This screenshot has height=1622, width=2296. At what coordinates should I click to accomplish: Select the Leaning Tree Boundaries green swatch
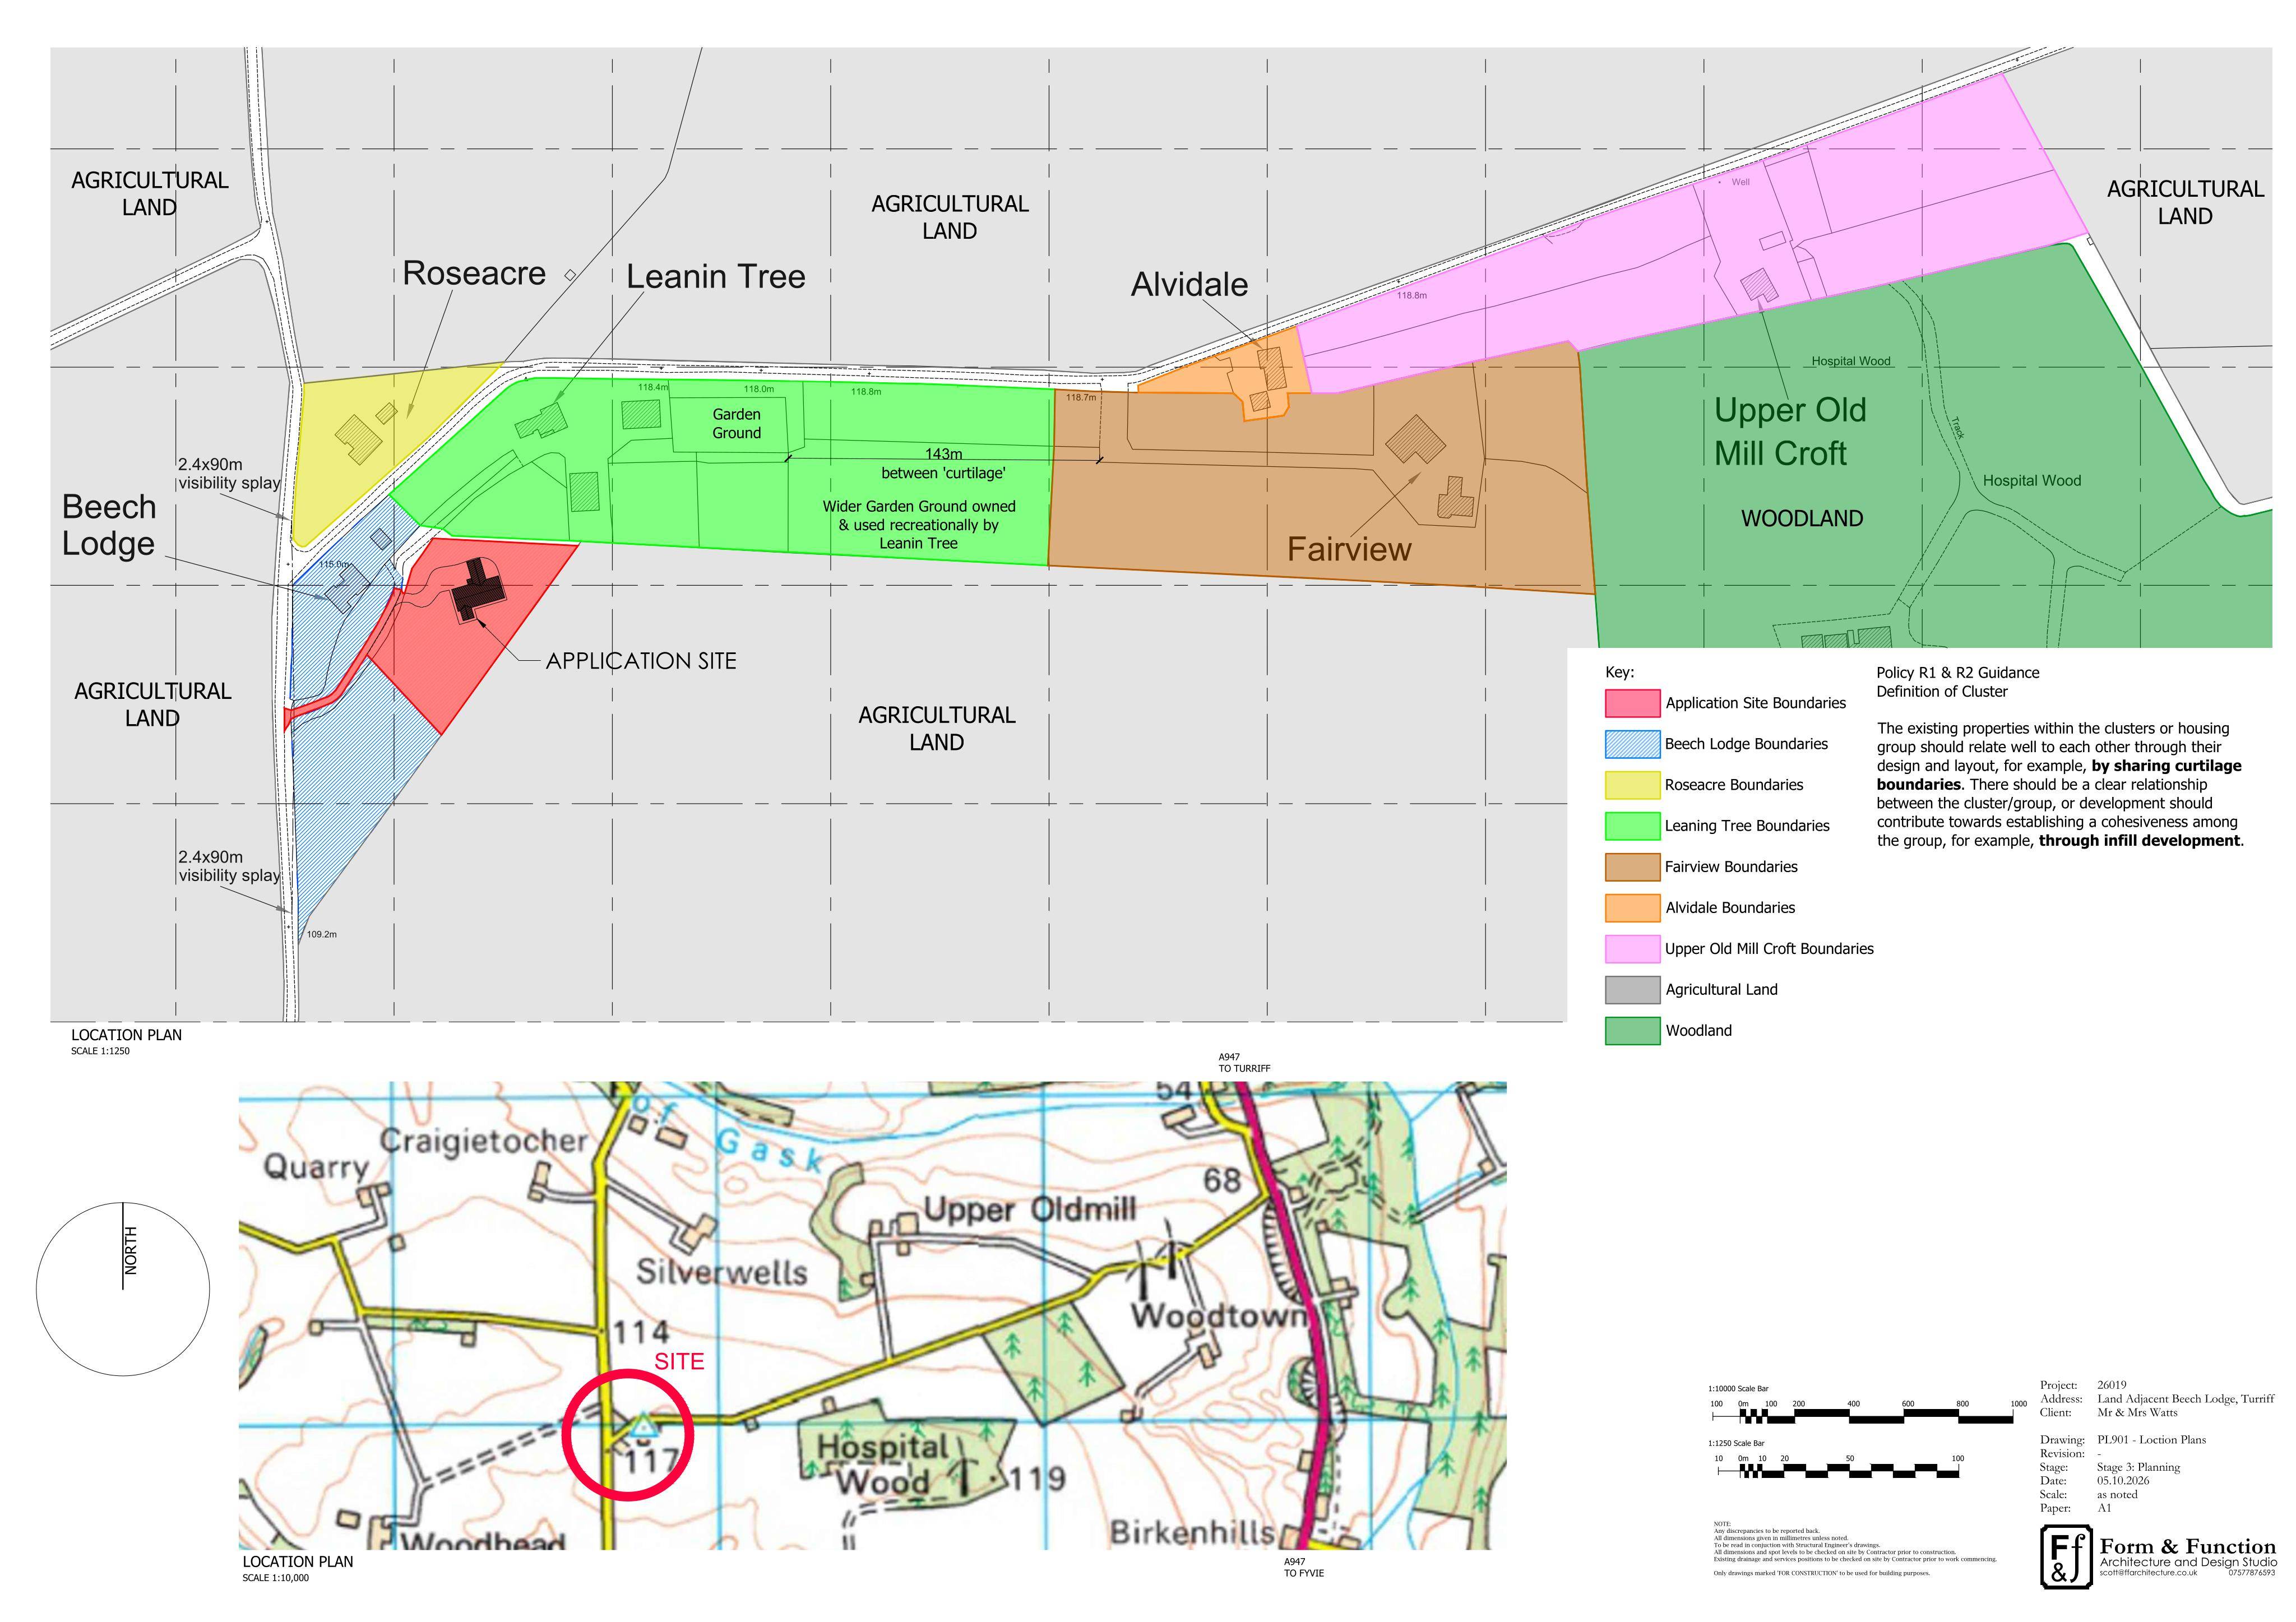point(1632,826)
